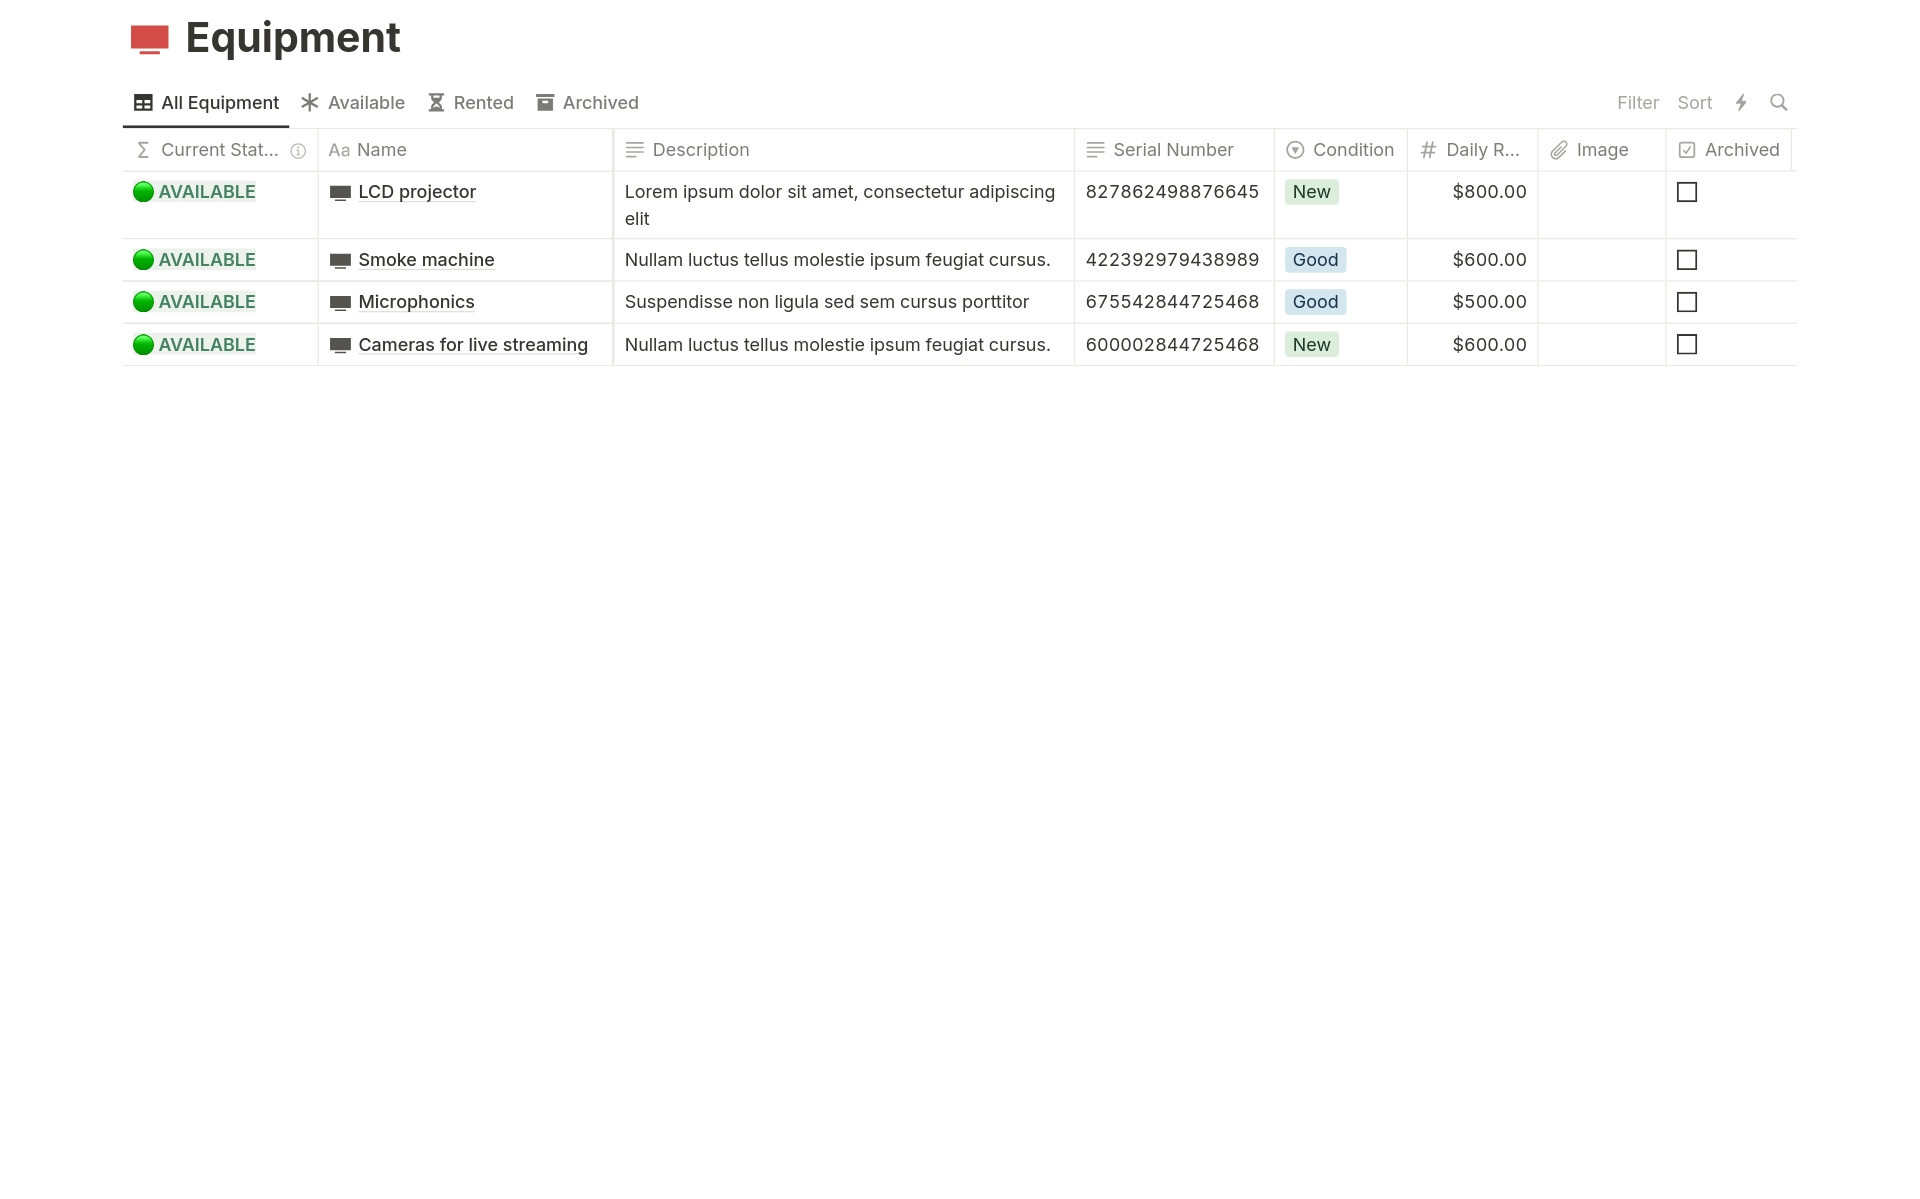Click the Filter button

[x=1637, y=103]
